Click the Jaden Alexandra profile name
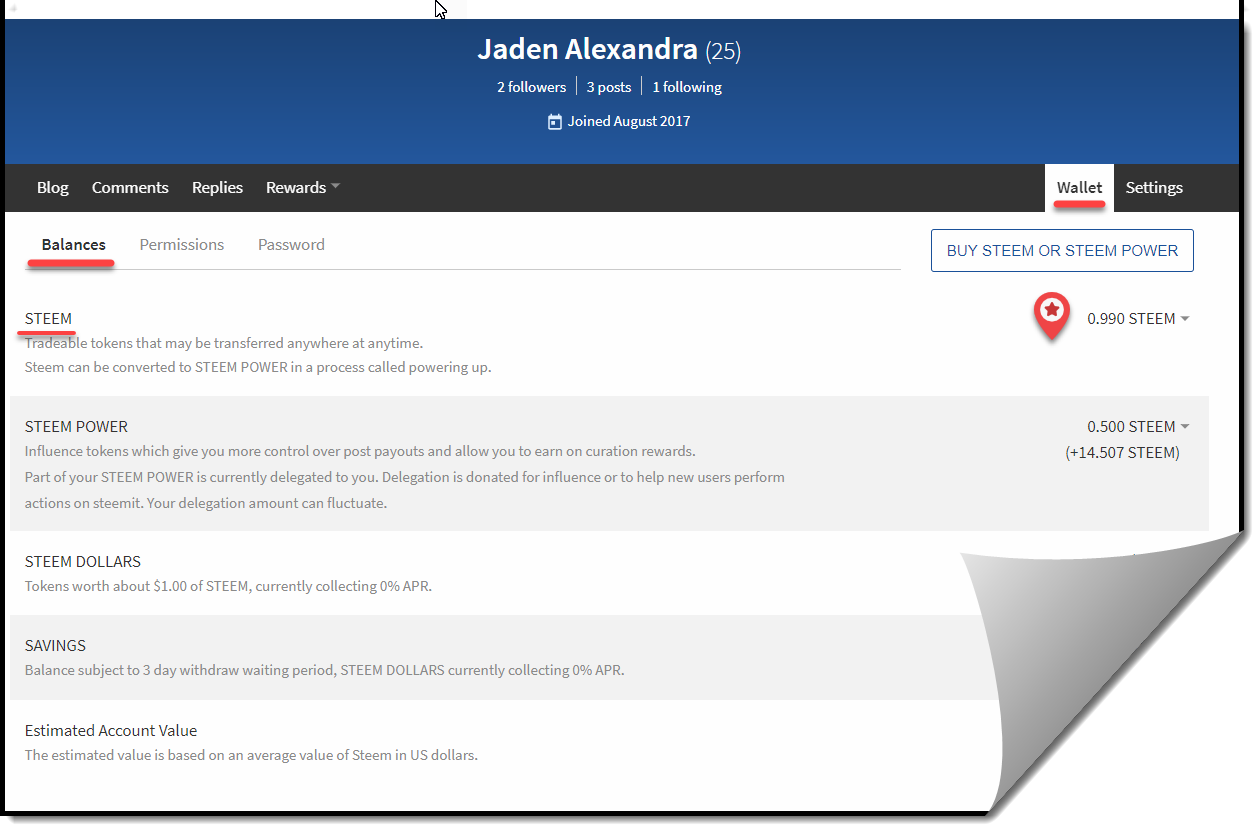 coord(587,49)
